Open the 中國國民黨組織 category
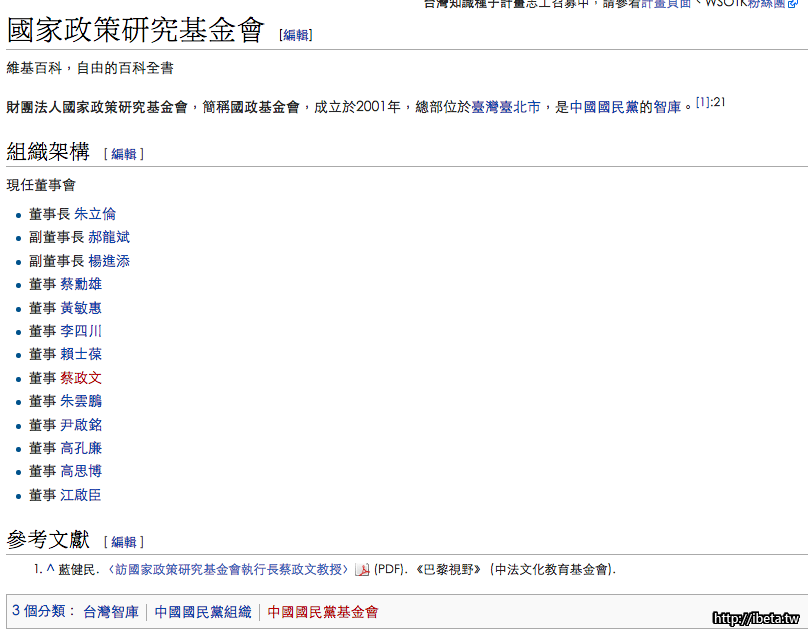 [203, 612]
